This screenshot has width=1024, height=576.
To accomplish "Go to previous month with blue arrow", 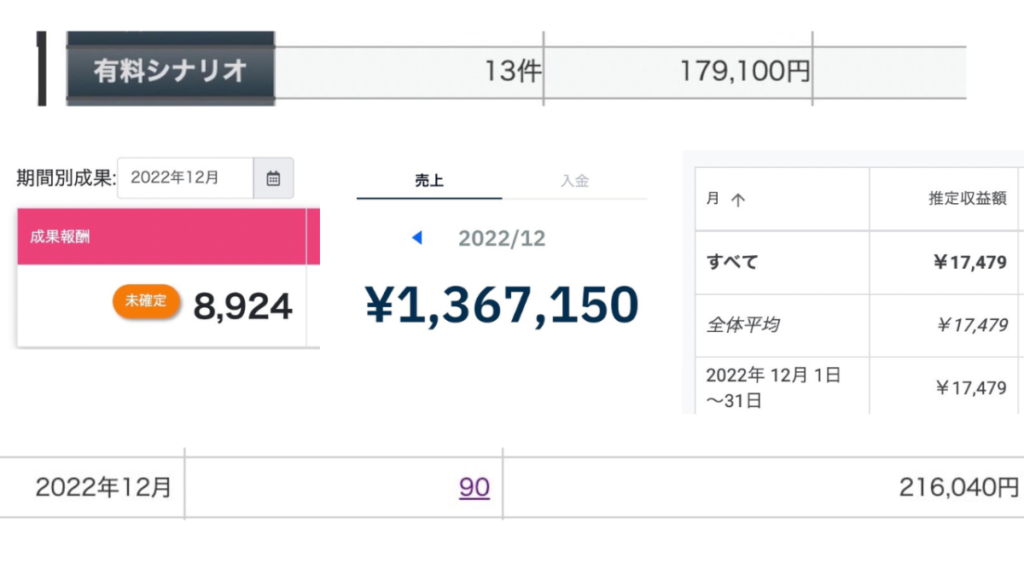I will [417, 238].
